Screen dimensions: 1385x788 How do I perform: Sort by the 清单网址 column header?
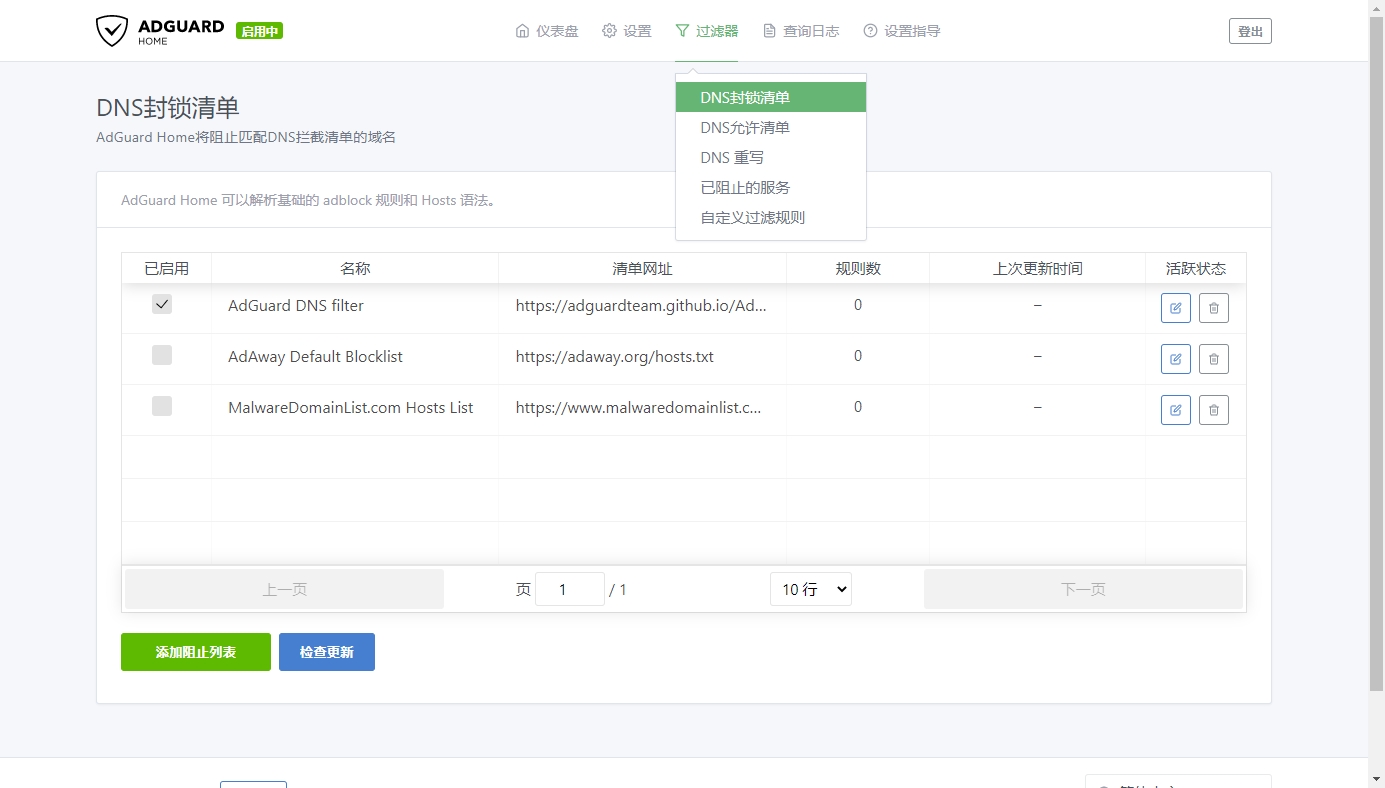pos(643,268)
